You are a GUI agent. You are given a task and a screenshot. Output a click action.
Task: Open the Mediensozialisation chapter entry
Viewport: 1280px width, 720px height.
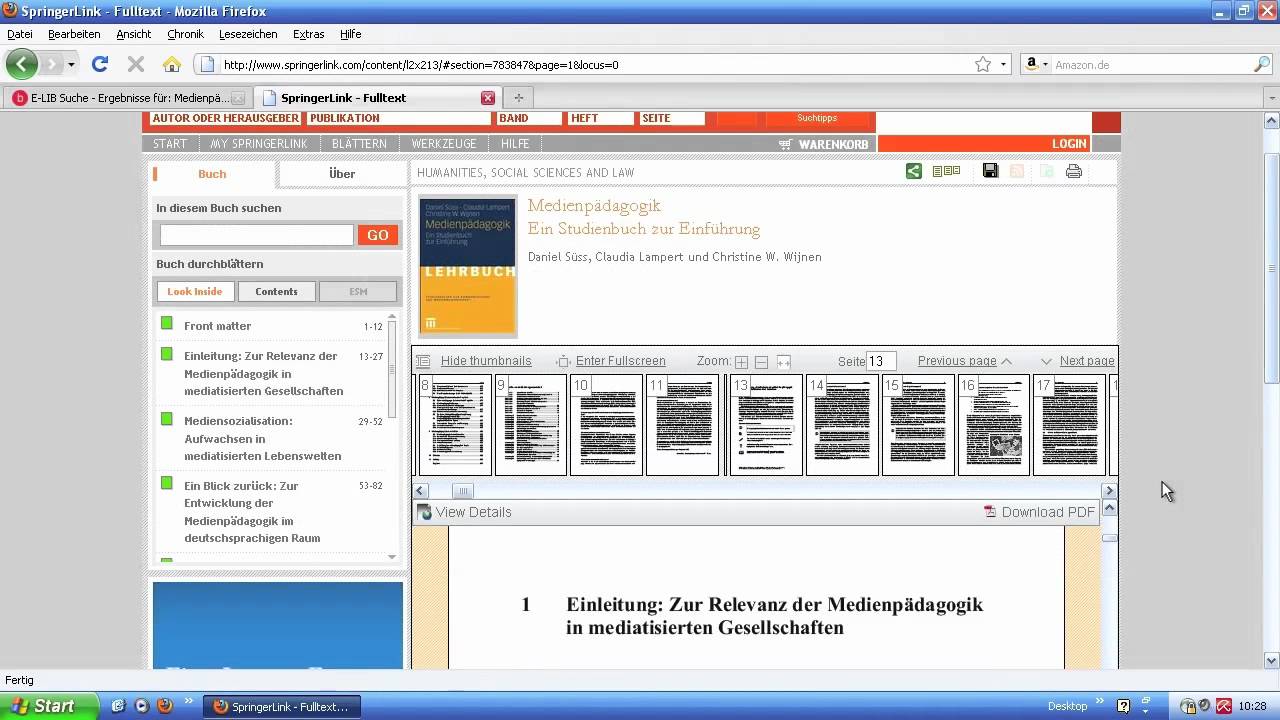264,438
